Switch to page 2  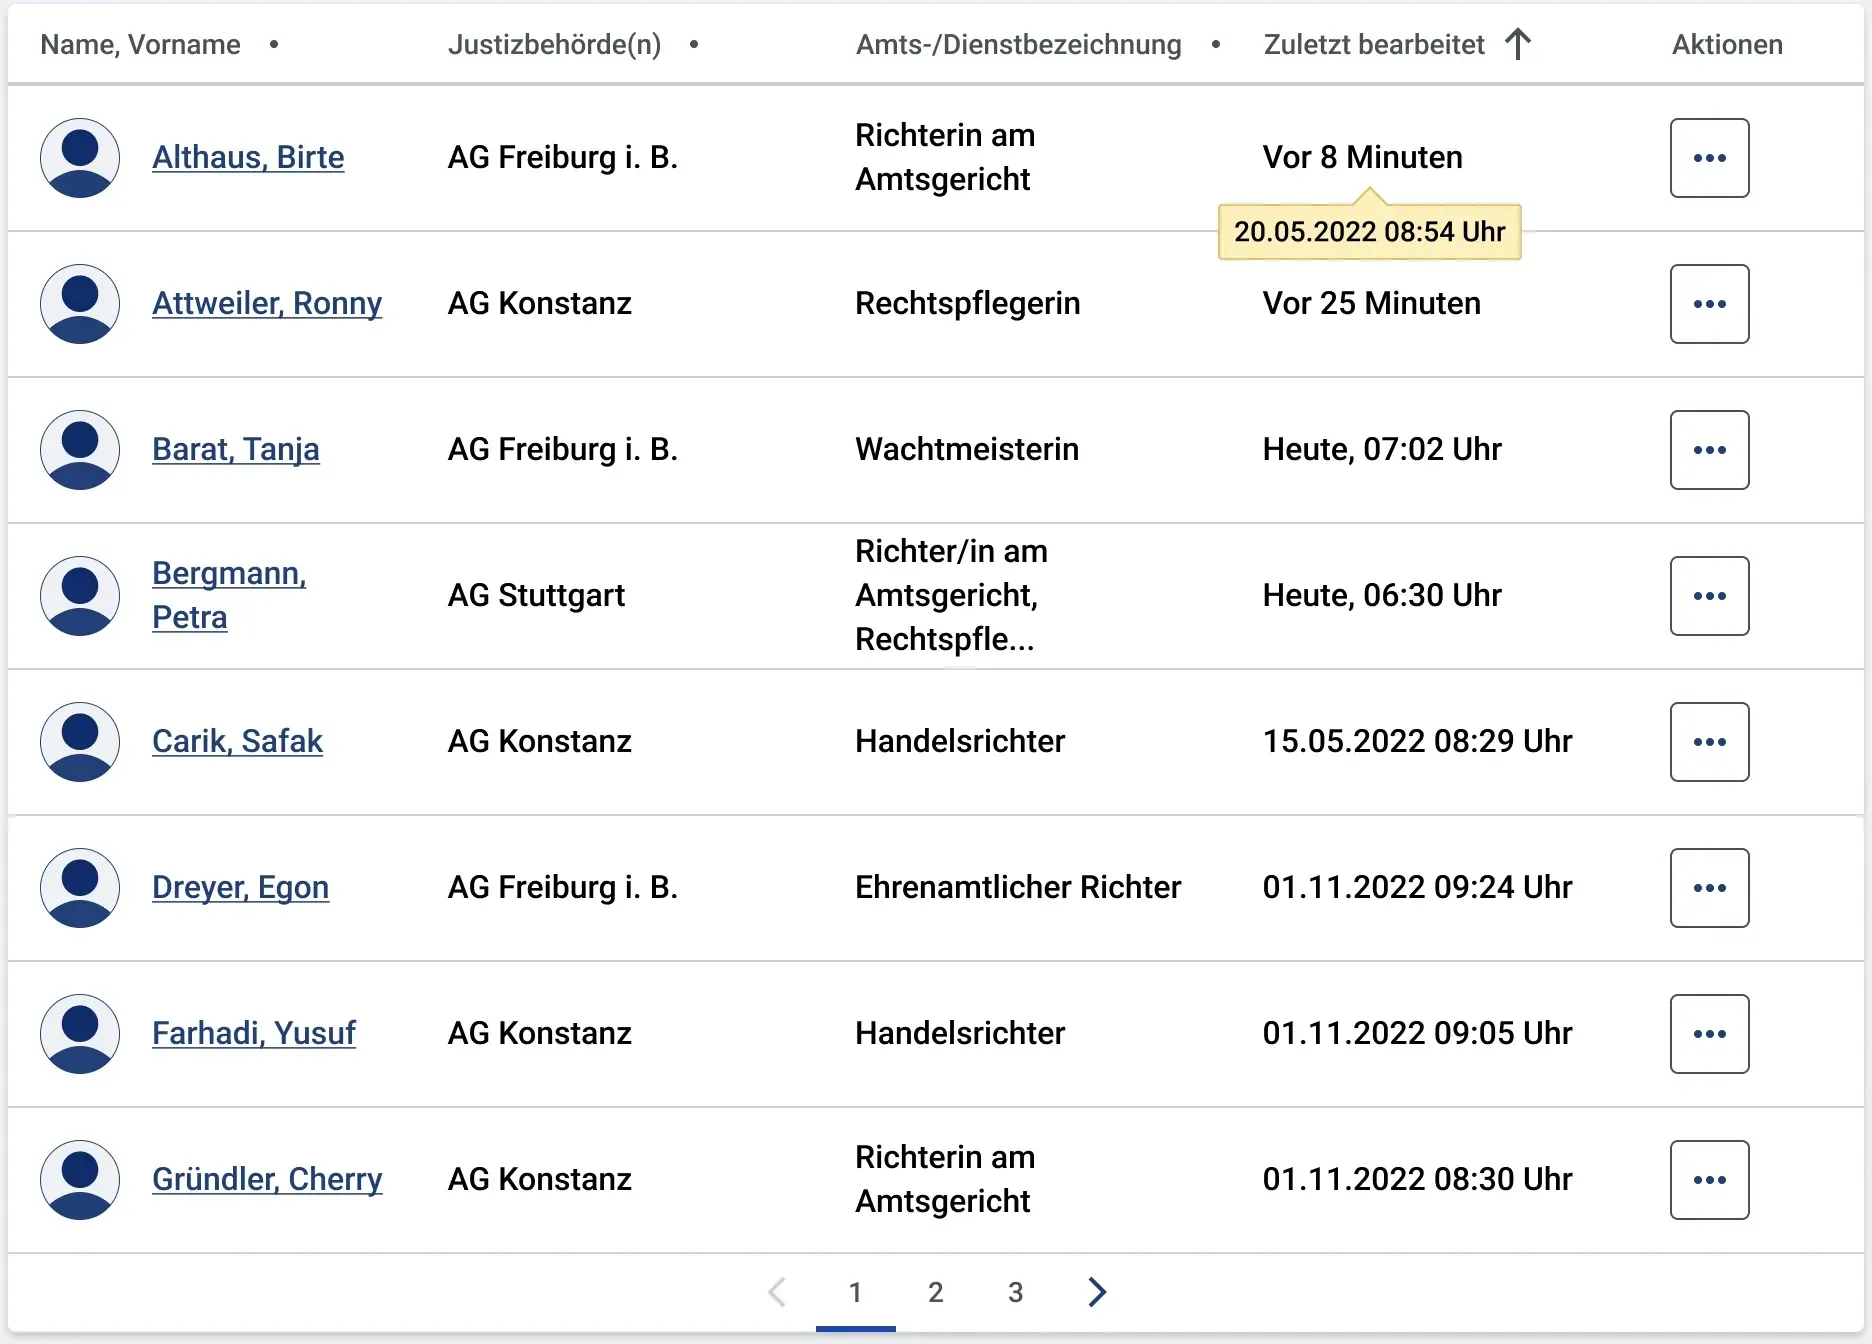click(935, 1292)
